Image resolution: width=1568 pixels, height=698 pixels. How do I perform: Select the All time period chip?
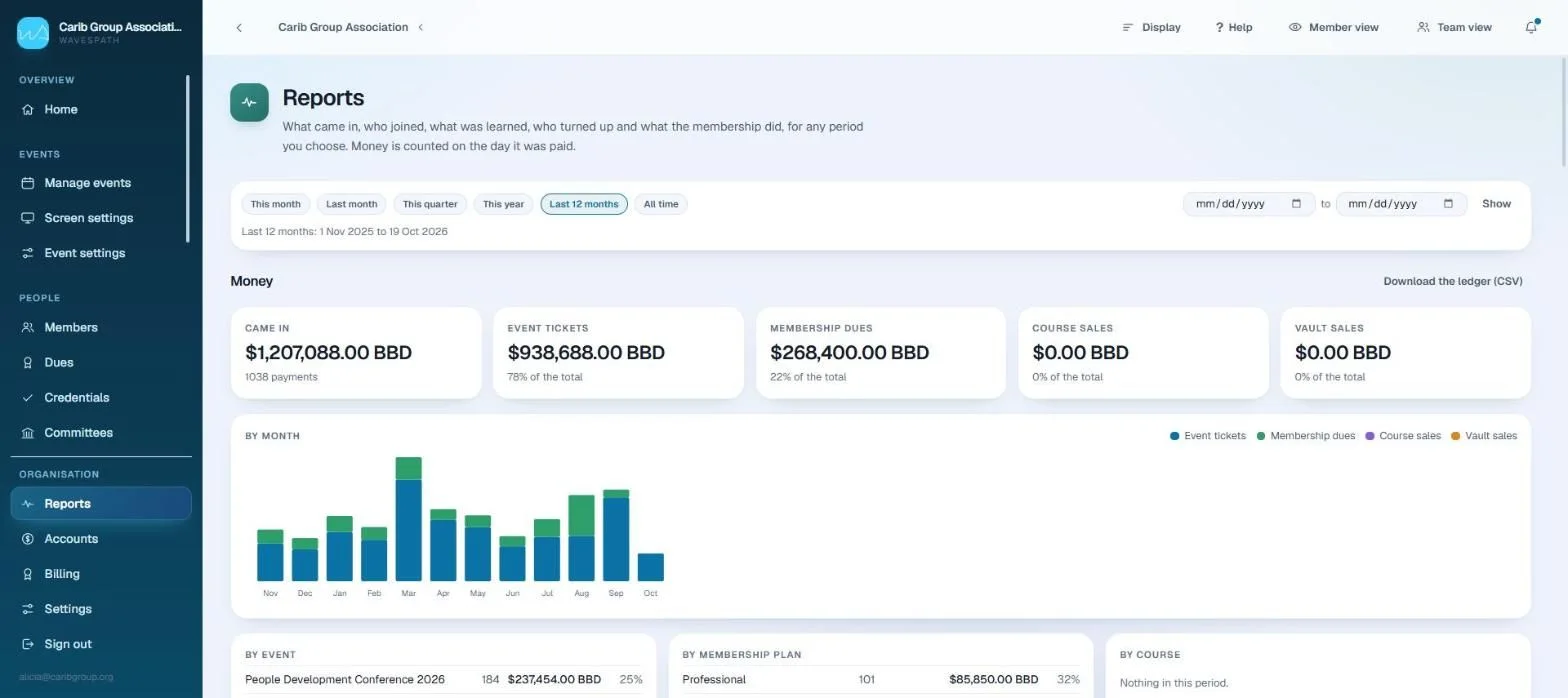661,204
